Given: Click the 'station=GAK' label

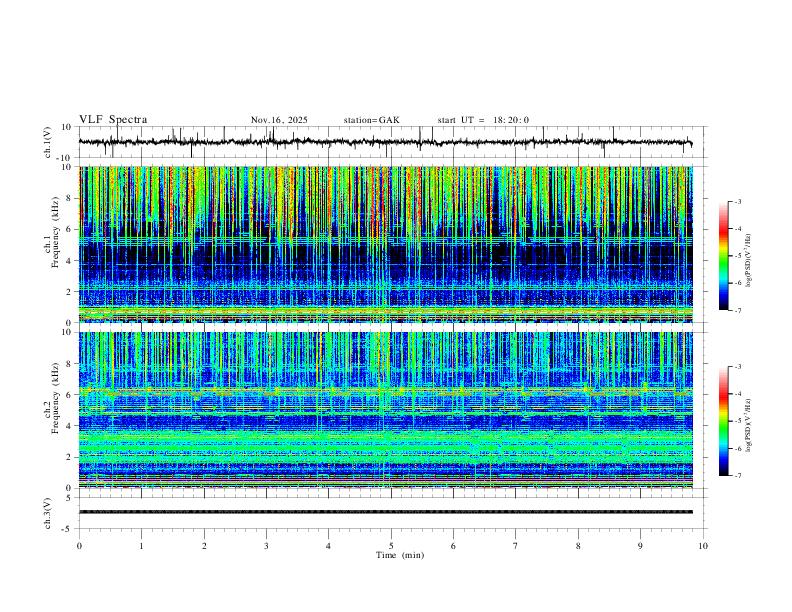Looking at the screenshot, I should point(372,120).
